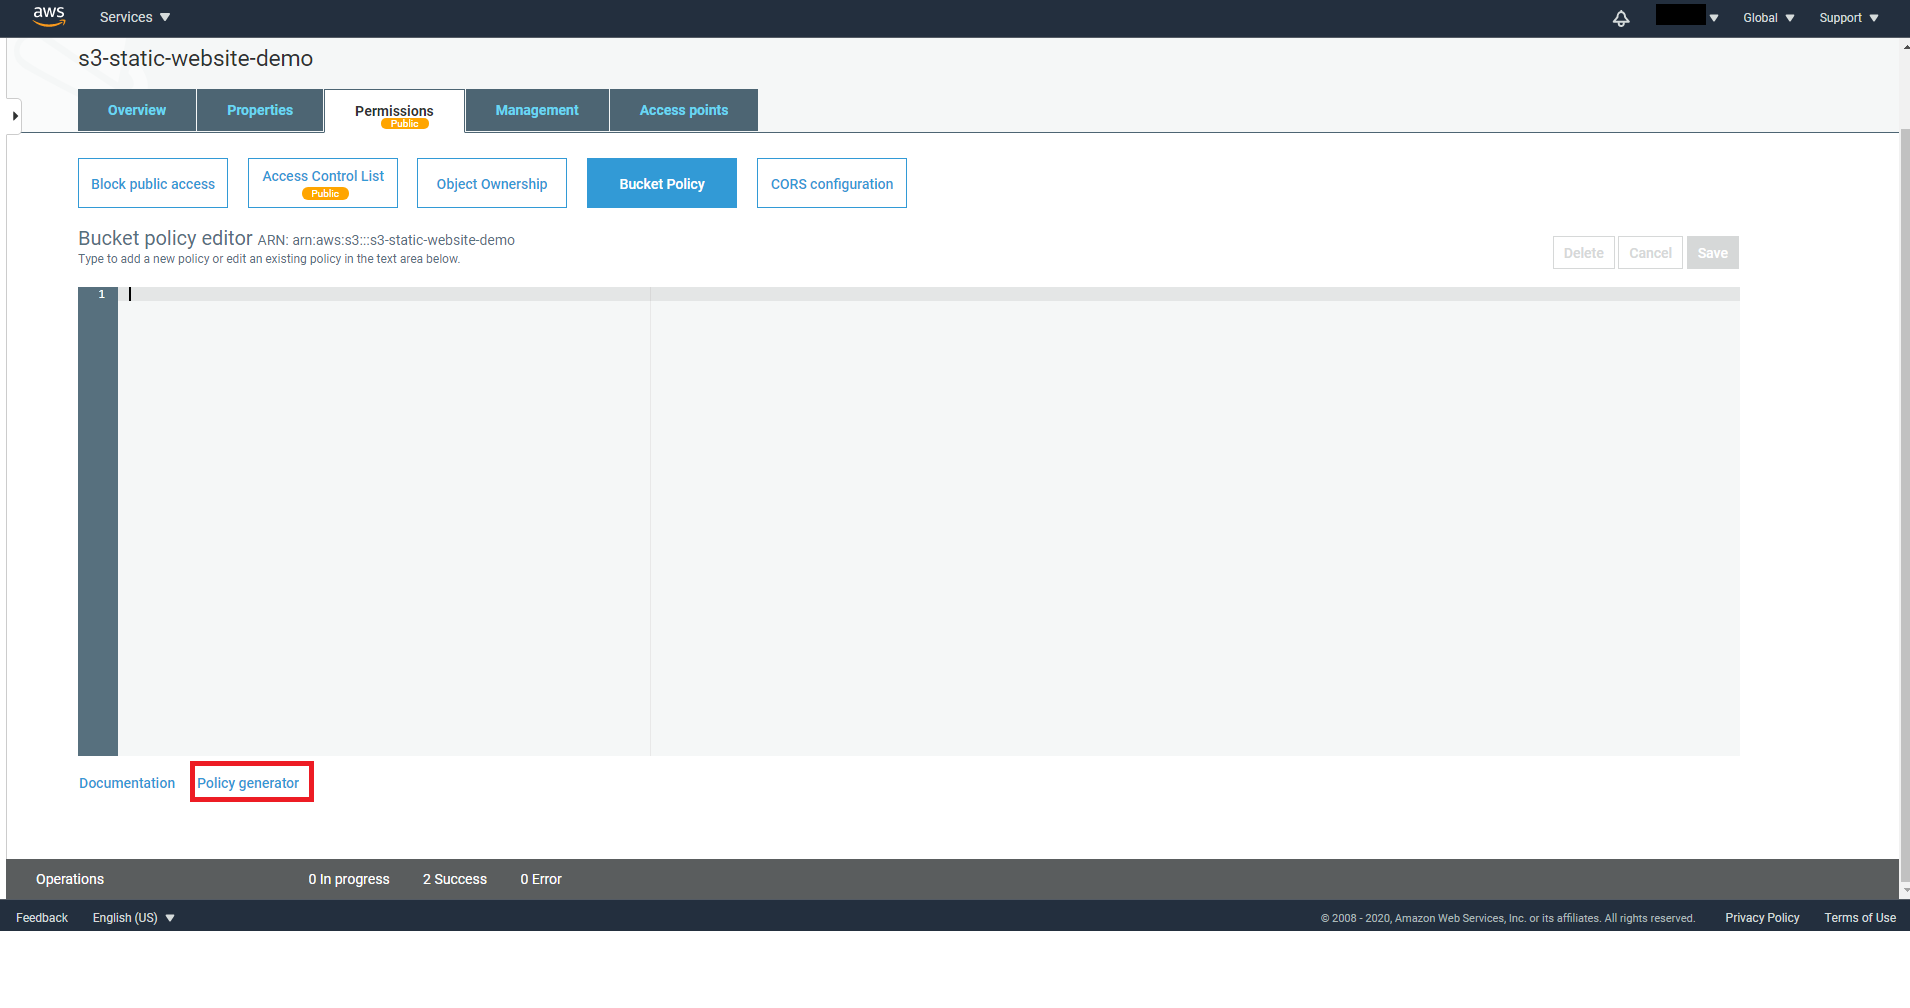
Task: Open the English (US) language dropdown
Action: coord(133,918)
